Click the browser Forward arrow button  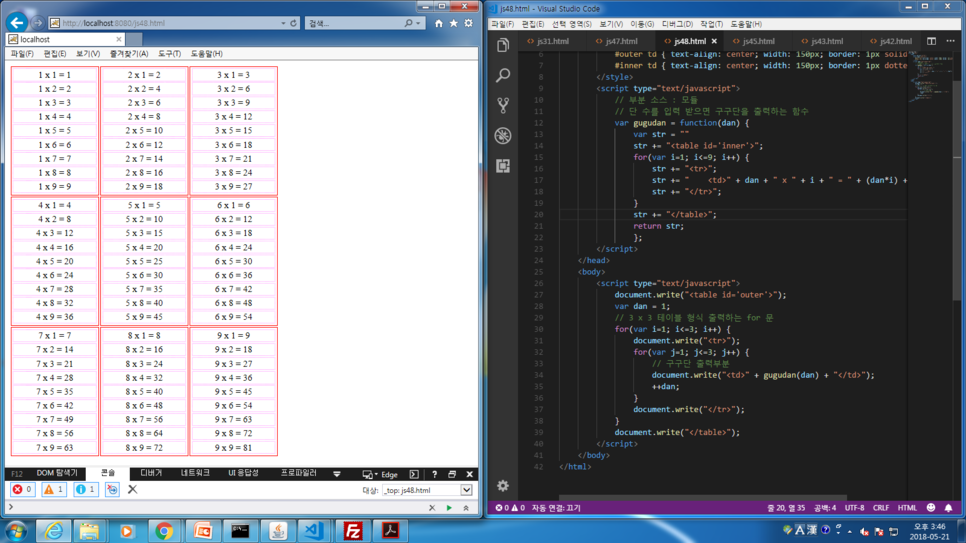point(38,23)
